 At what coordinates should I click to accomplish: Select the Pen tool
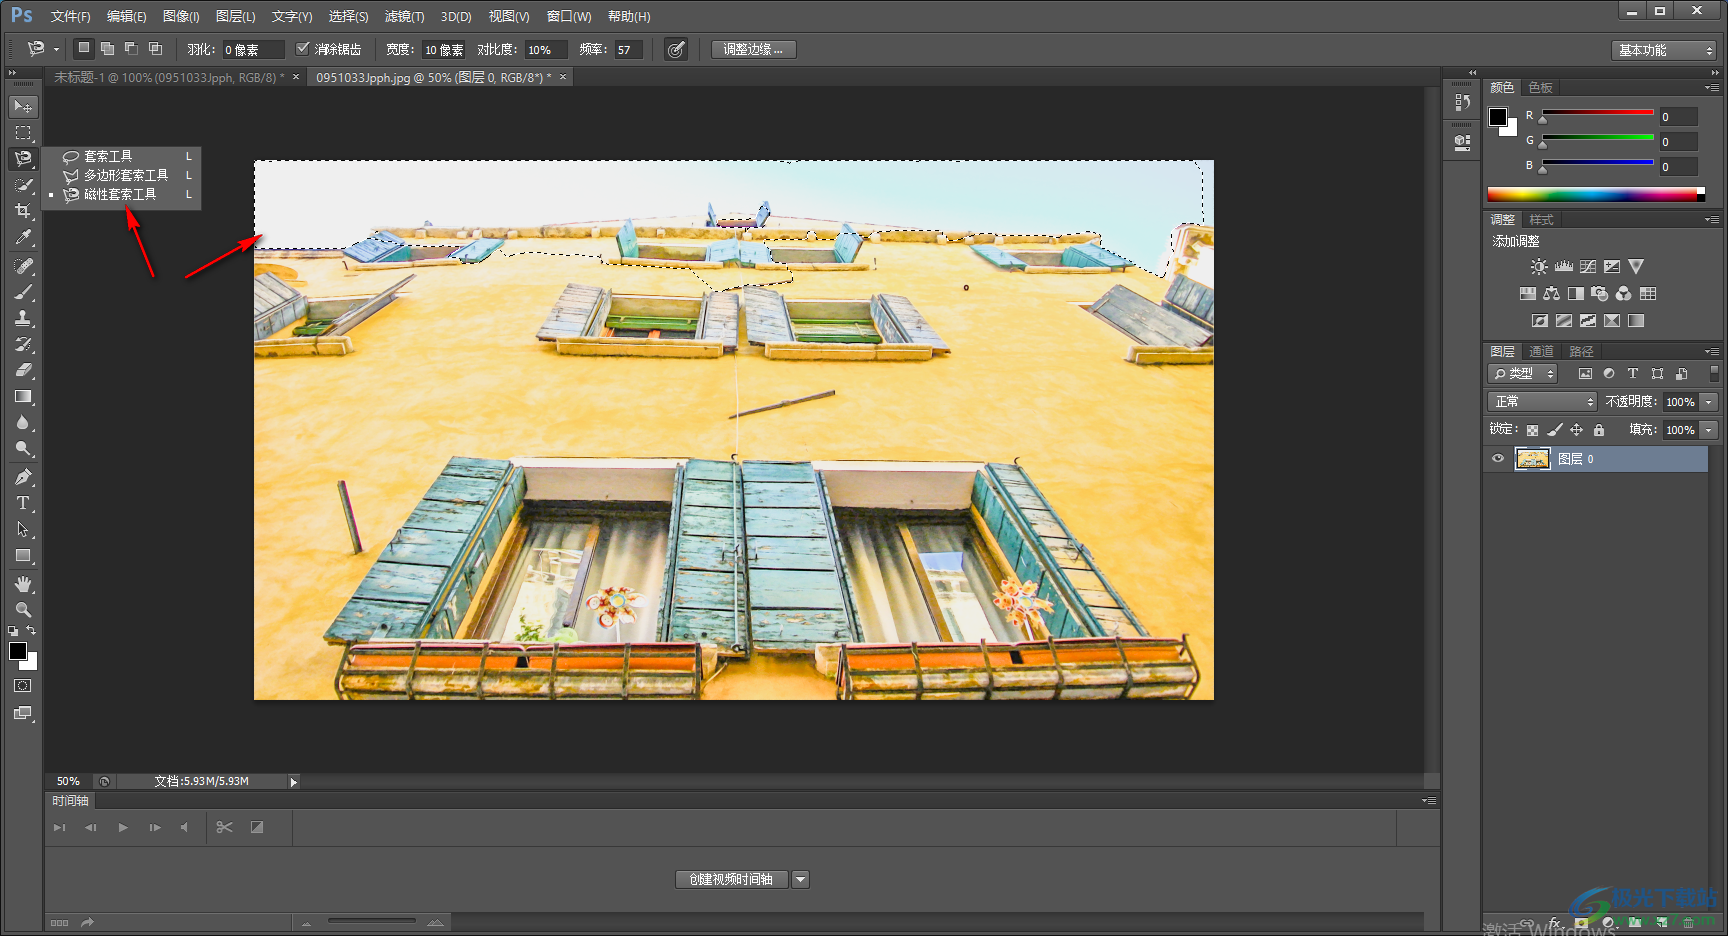(23, 477)
